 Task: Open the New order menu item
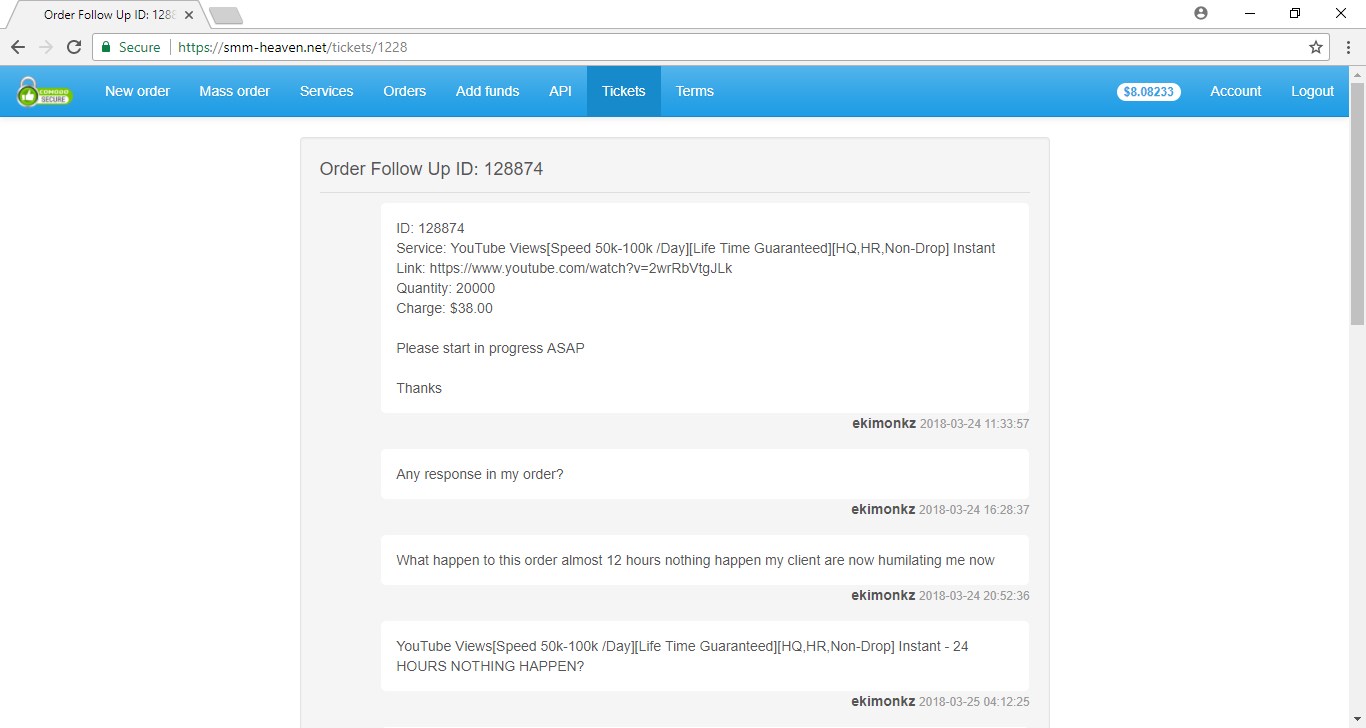(137, 91)
